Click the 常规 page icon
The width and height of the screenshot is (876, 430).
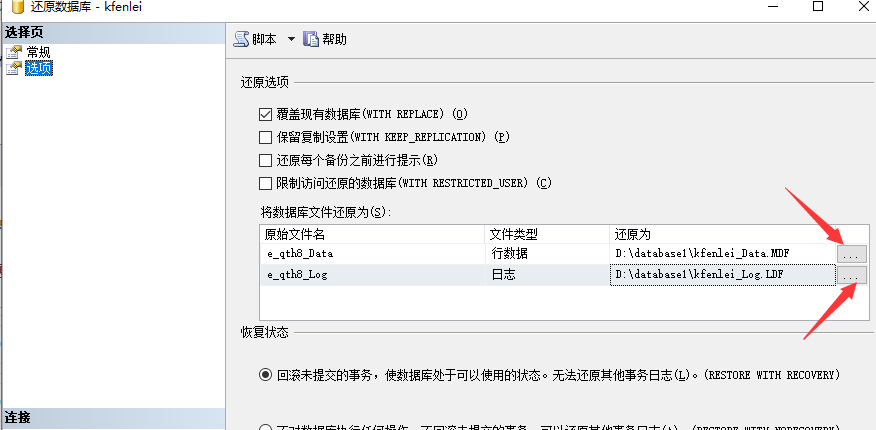click(14, 52)
